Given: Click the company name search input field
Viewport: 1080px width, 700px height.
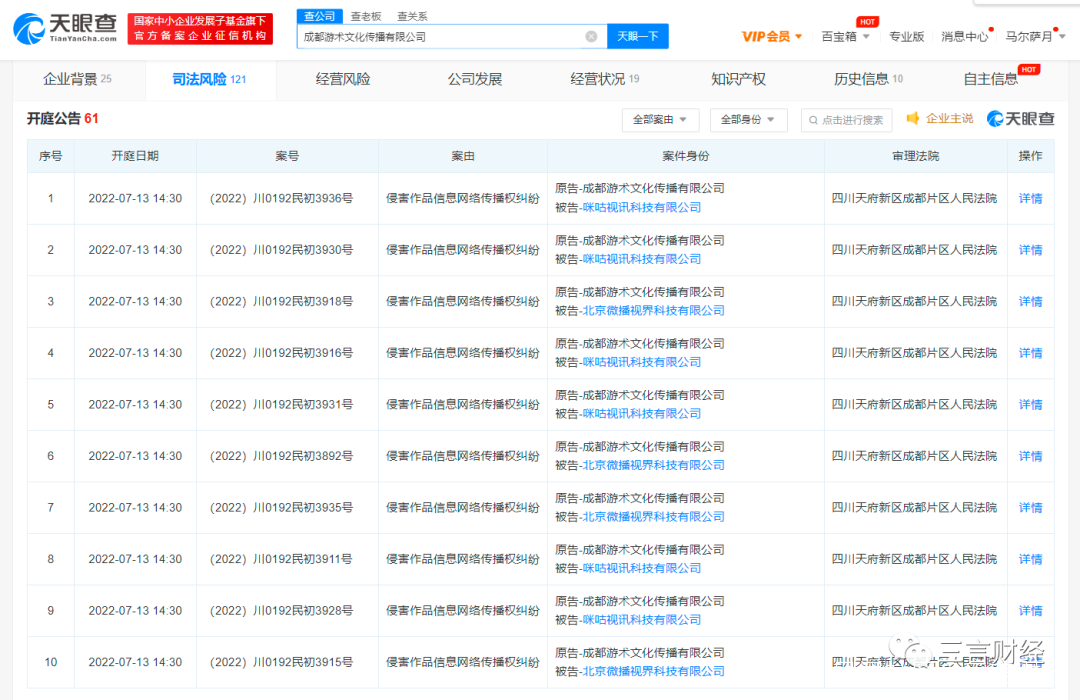Looking at the screenshot, I should pyautogui.click(x=440, y=37).
